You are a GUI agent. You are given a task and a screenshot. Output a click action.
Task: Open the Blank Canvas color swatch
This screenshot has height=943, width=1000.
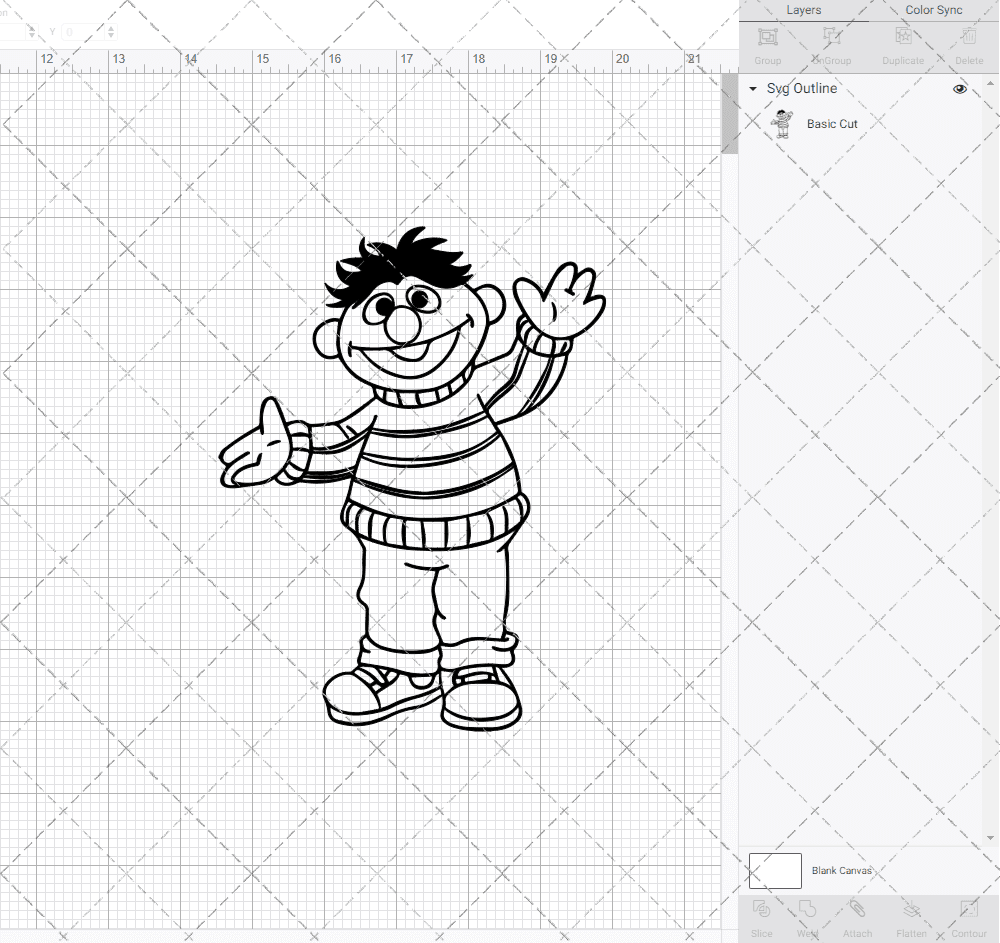coord(775,870)
